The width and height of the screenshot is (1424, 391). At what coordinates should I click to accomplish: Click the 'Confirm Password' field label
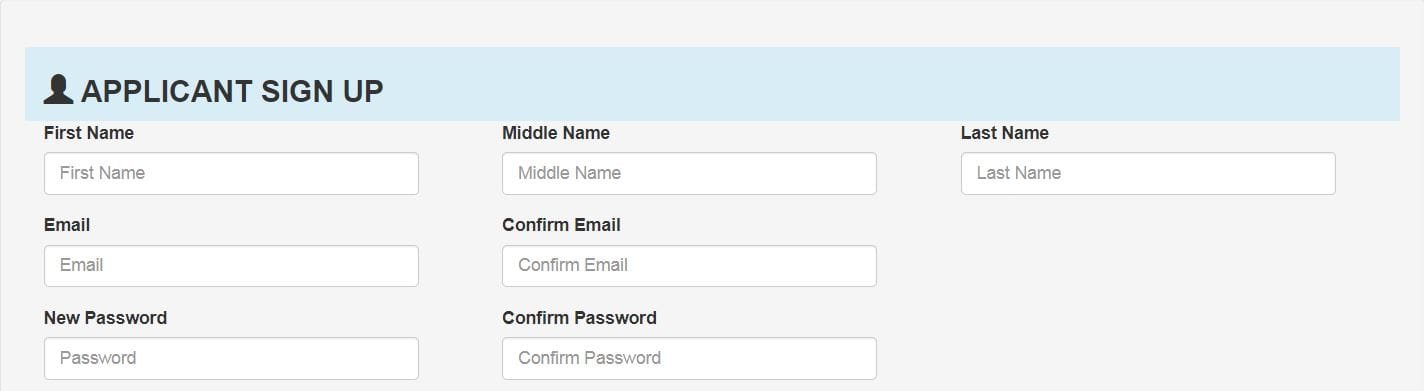[x=579, y=318]
